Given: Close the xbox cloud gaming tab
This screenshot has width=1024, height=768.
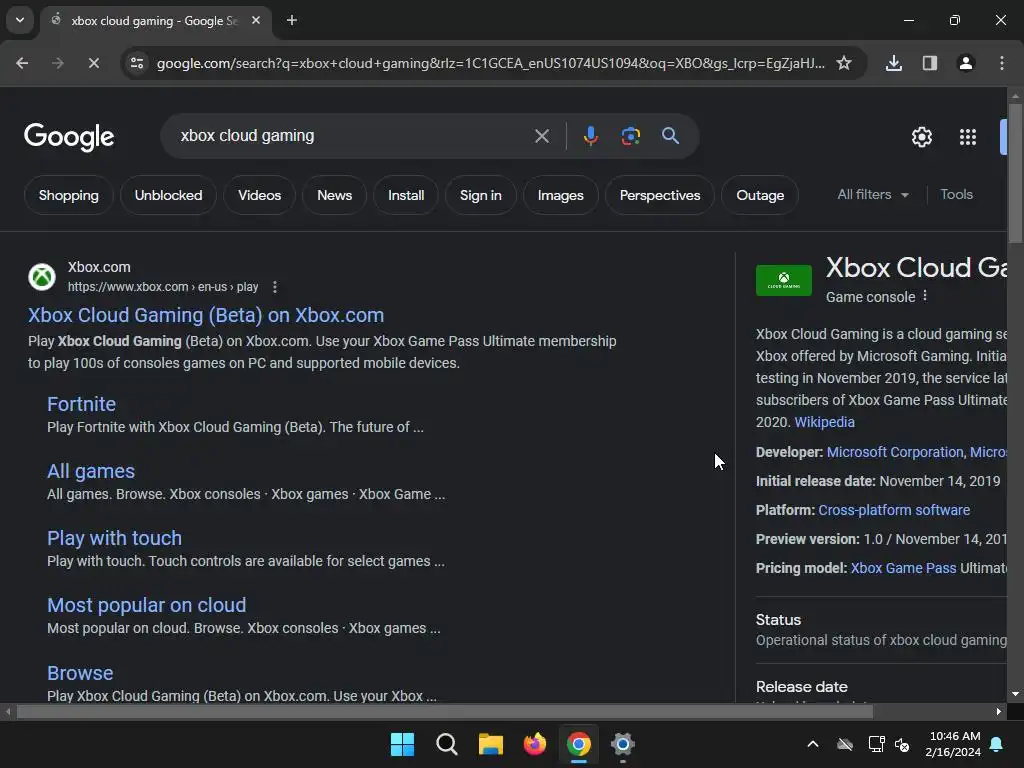Looking at the screenshot, I should (x=256, y=20).
